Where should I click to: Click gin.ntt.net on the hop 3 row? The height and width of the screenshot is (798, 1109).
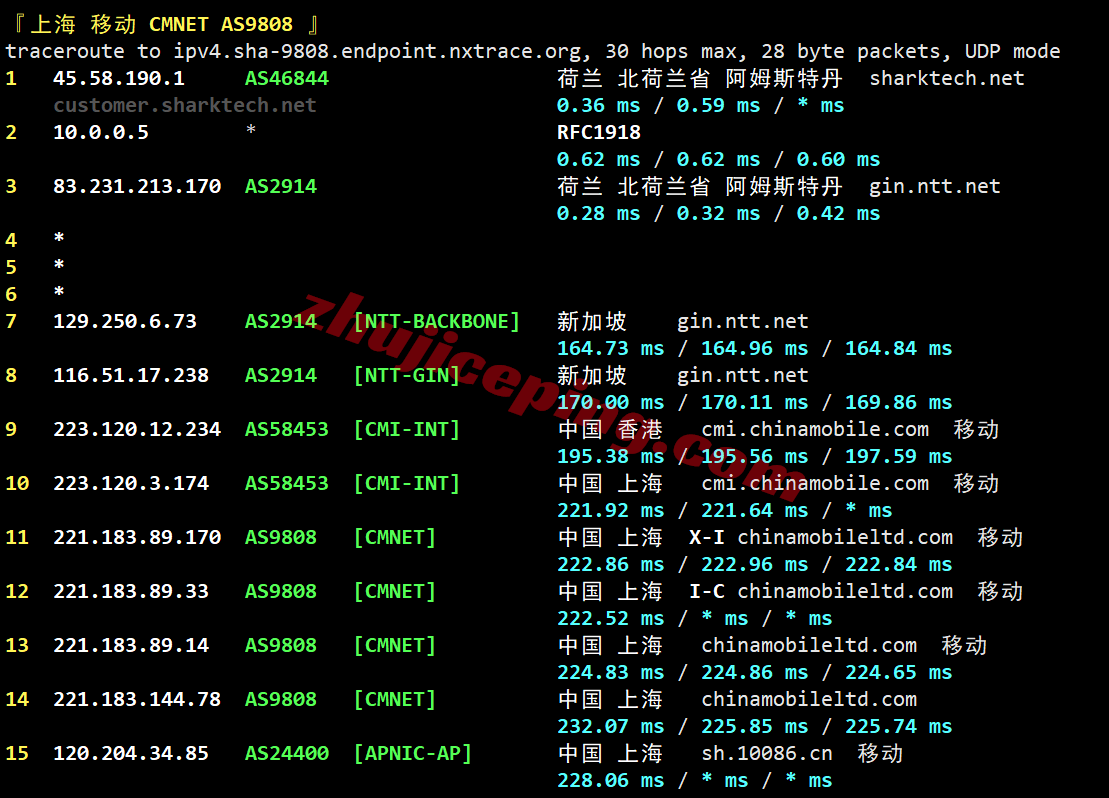pos(934,187)
